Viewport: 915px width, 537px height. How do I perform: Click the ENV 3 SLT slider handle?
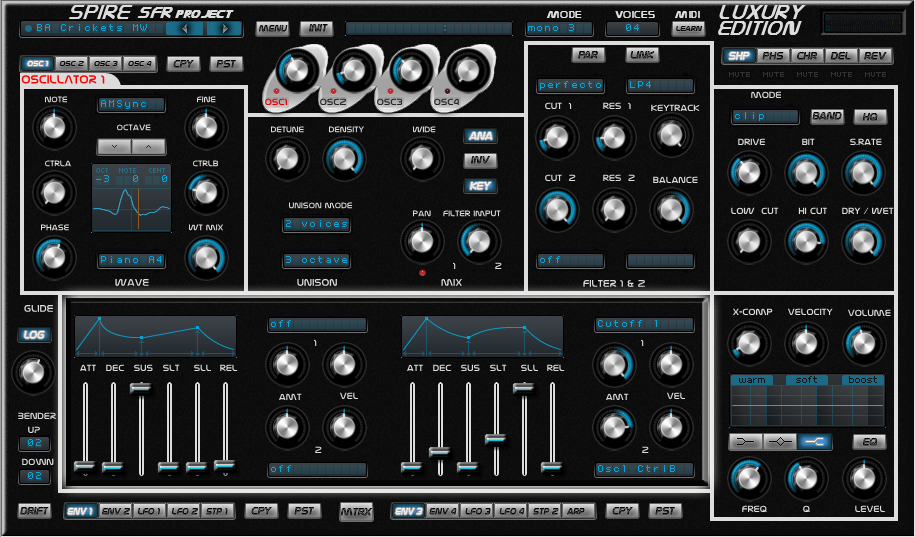pyautogui.click(x=496, y=438)
